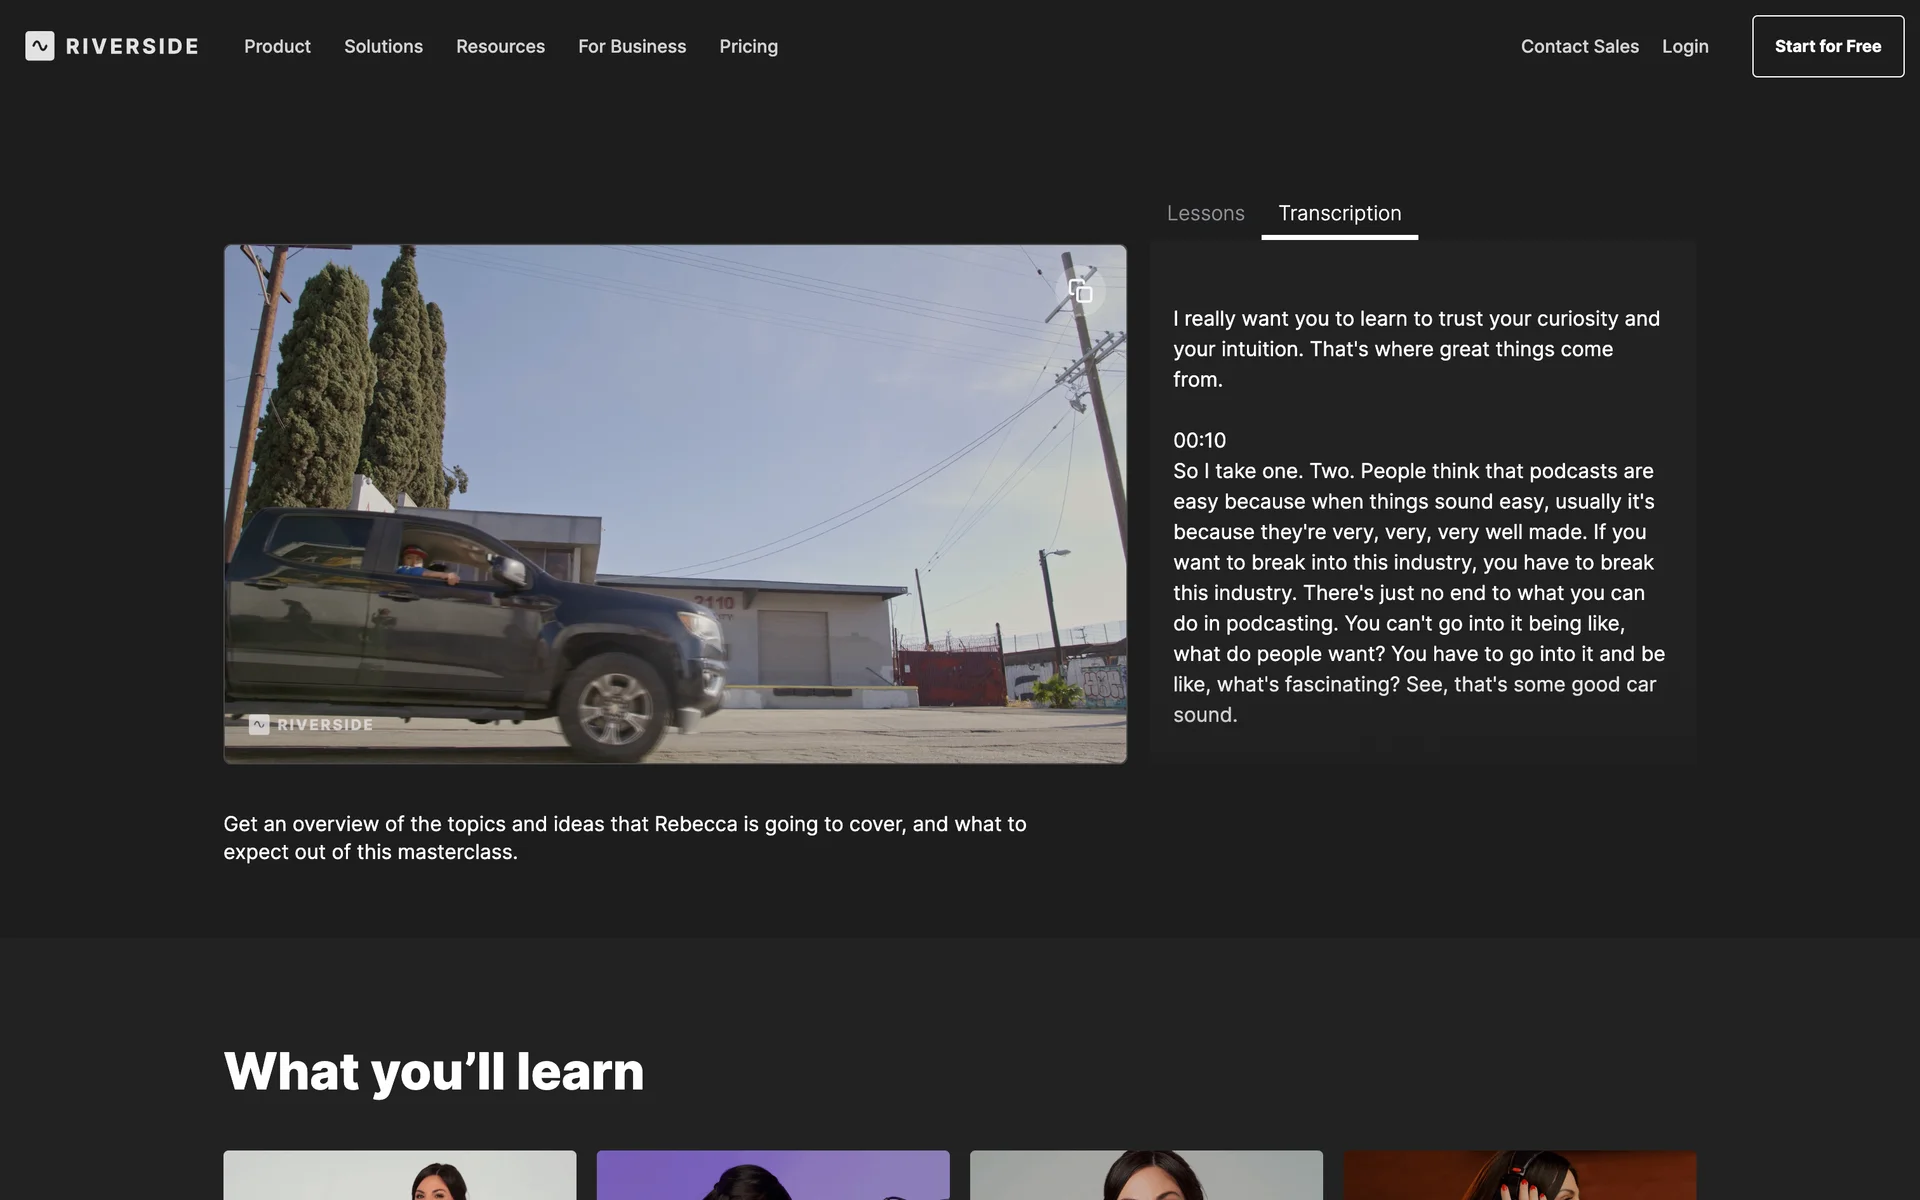Click the Login link
This screenshot has height=1200, width=1920.
point(1685,46)
